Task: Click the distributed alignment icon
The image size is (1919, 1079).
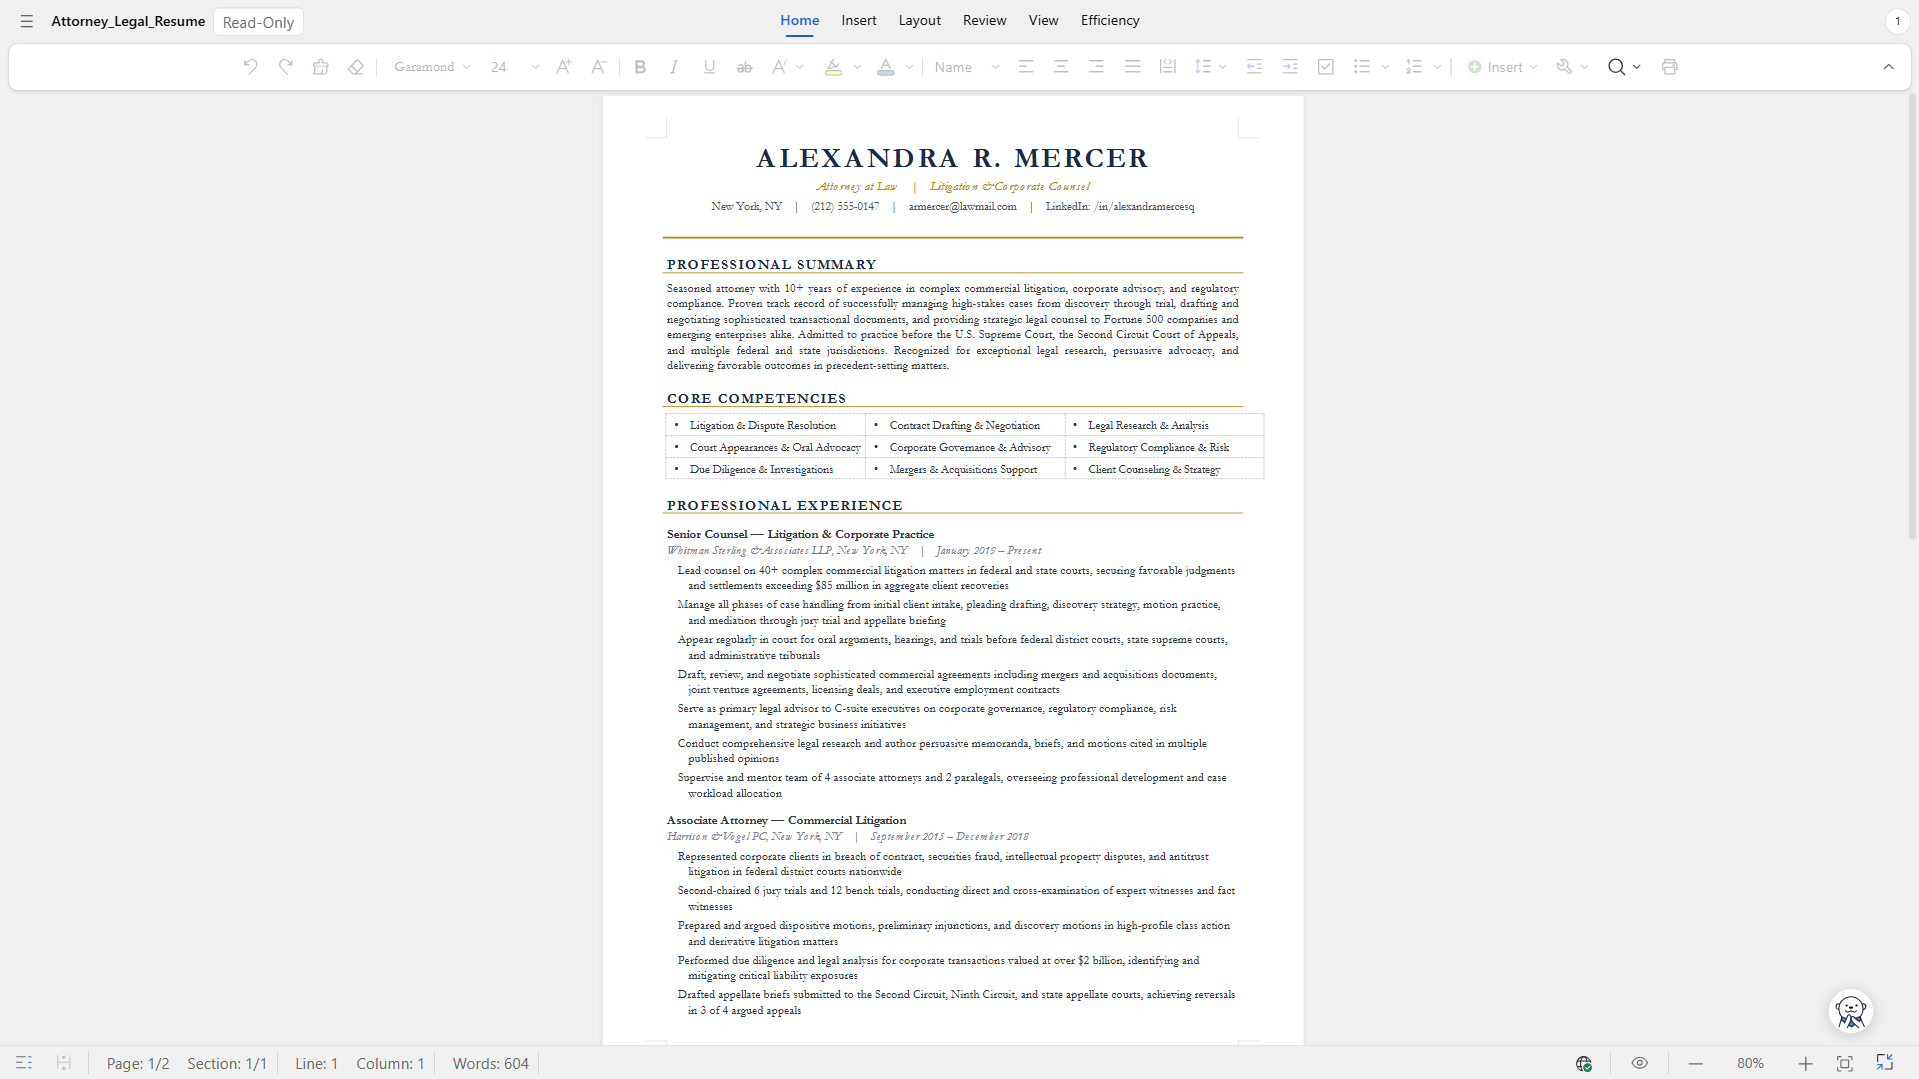Action: tap(1167, 67)
